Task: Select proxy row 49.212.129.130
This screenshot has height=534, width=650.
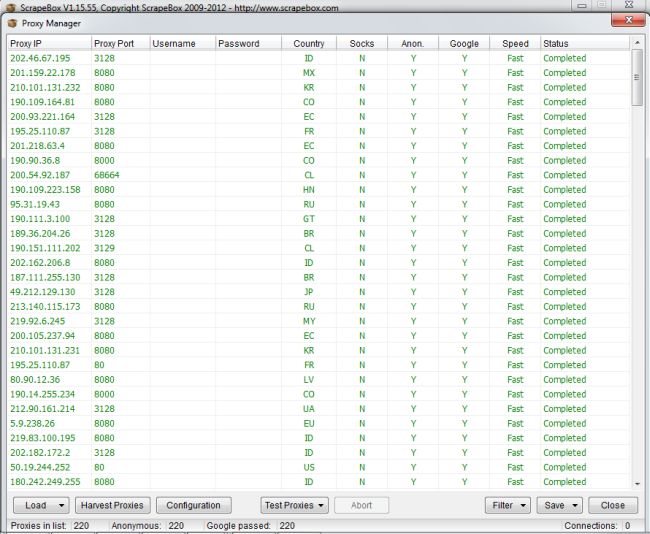Action: point(319,292)
